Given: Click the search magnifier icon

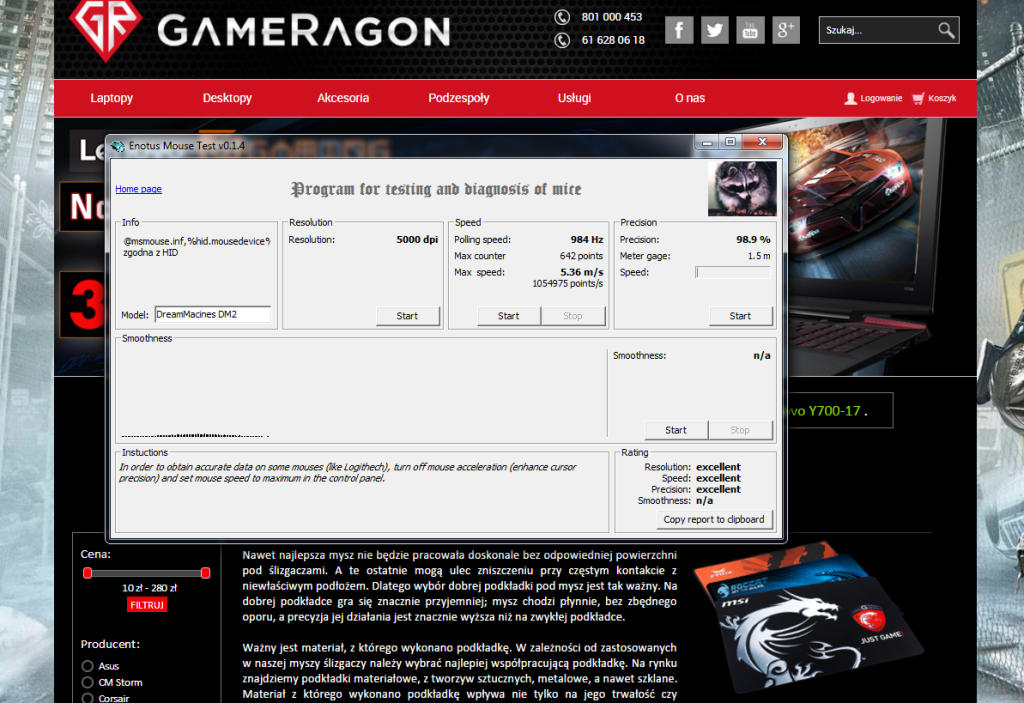Looking at the screenshot, I should coord(946,30).
